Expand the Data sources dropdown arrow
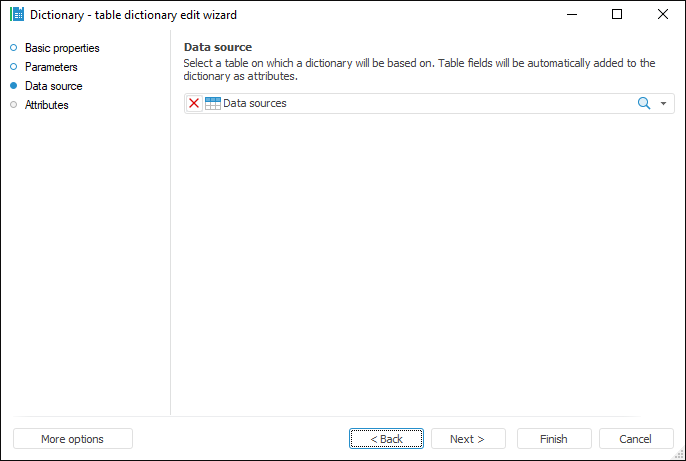 (663, 103)
